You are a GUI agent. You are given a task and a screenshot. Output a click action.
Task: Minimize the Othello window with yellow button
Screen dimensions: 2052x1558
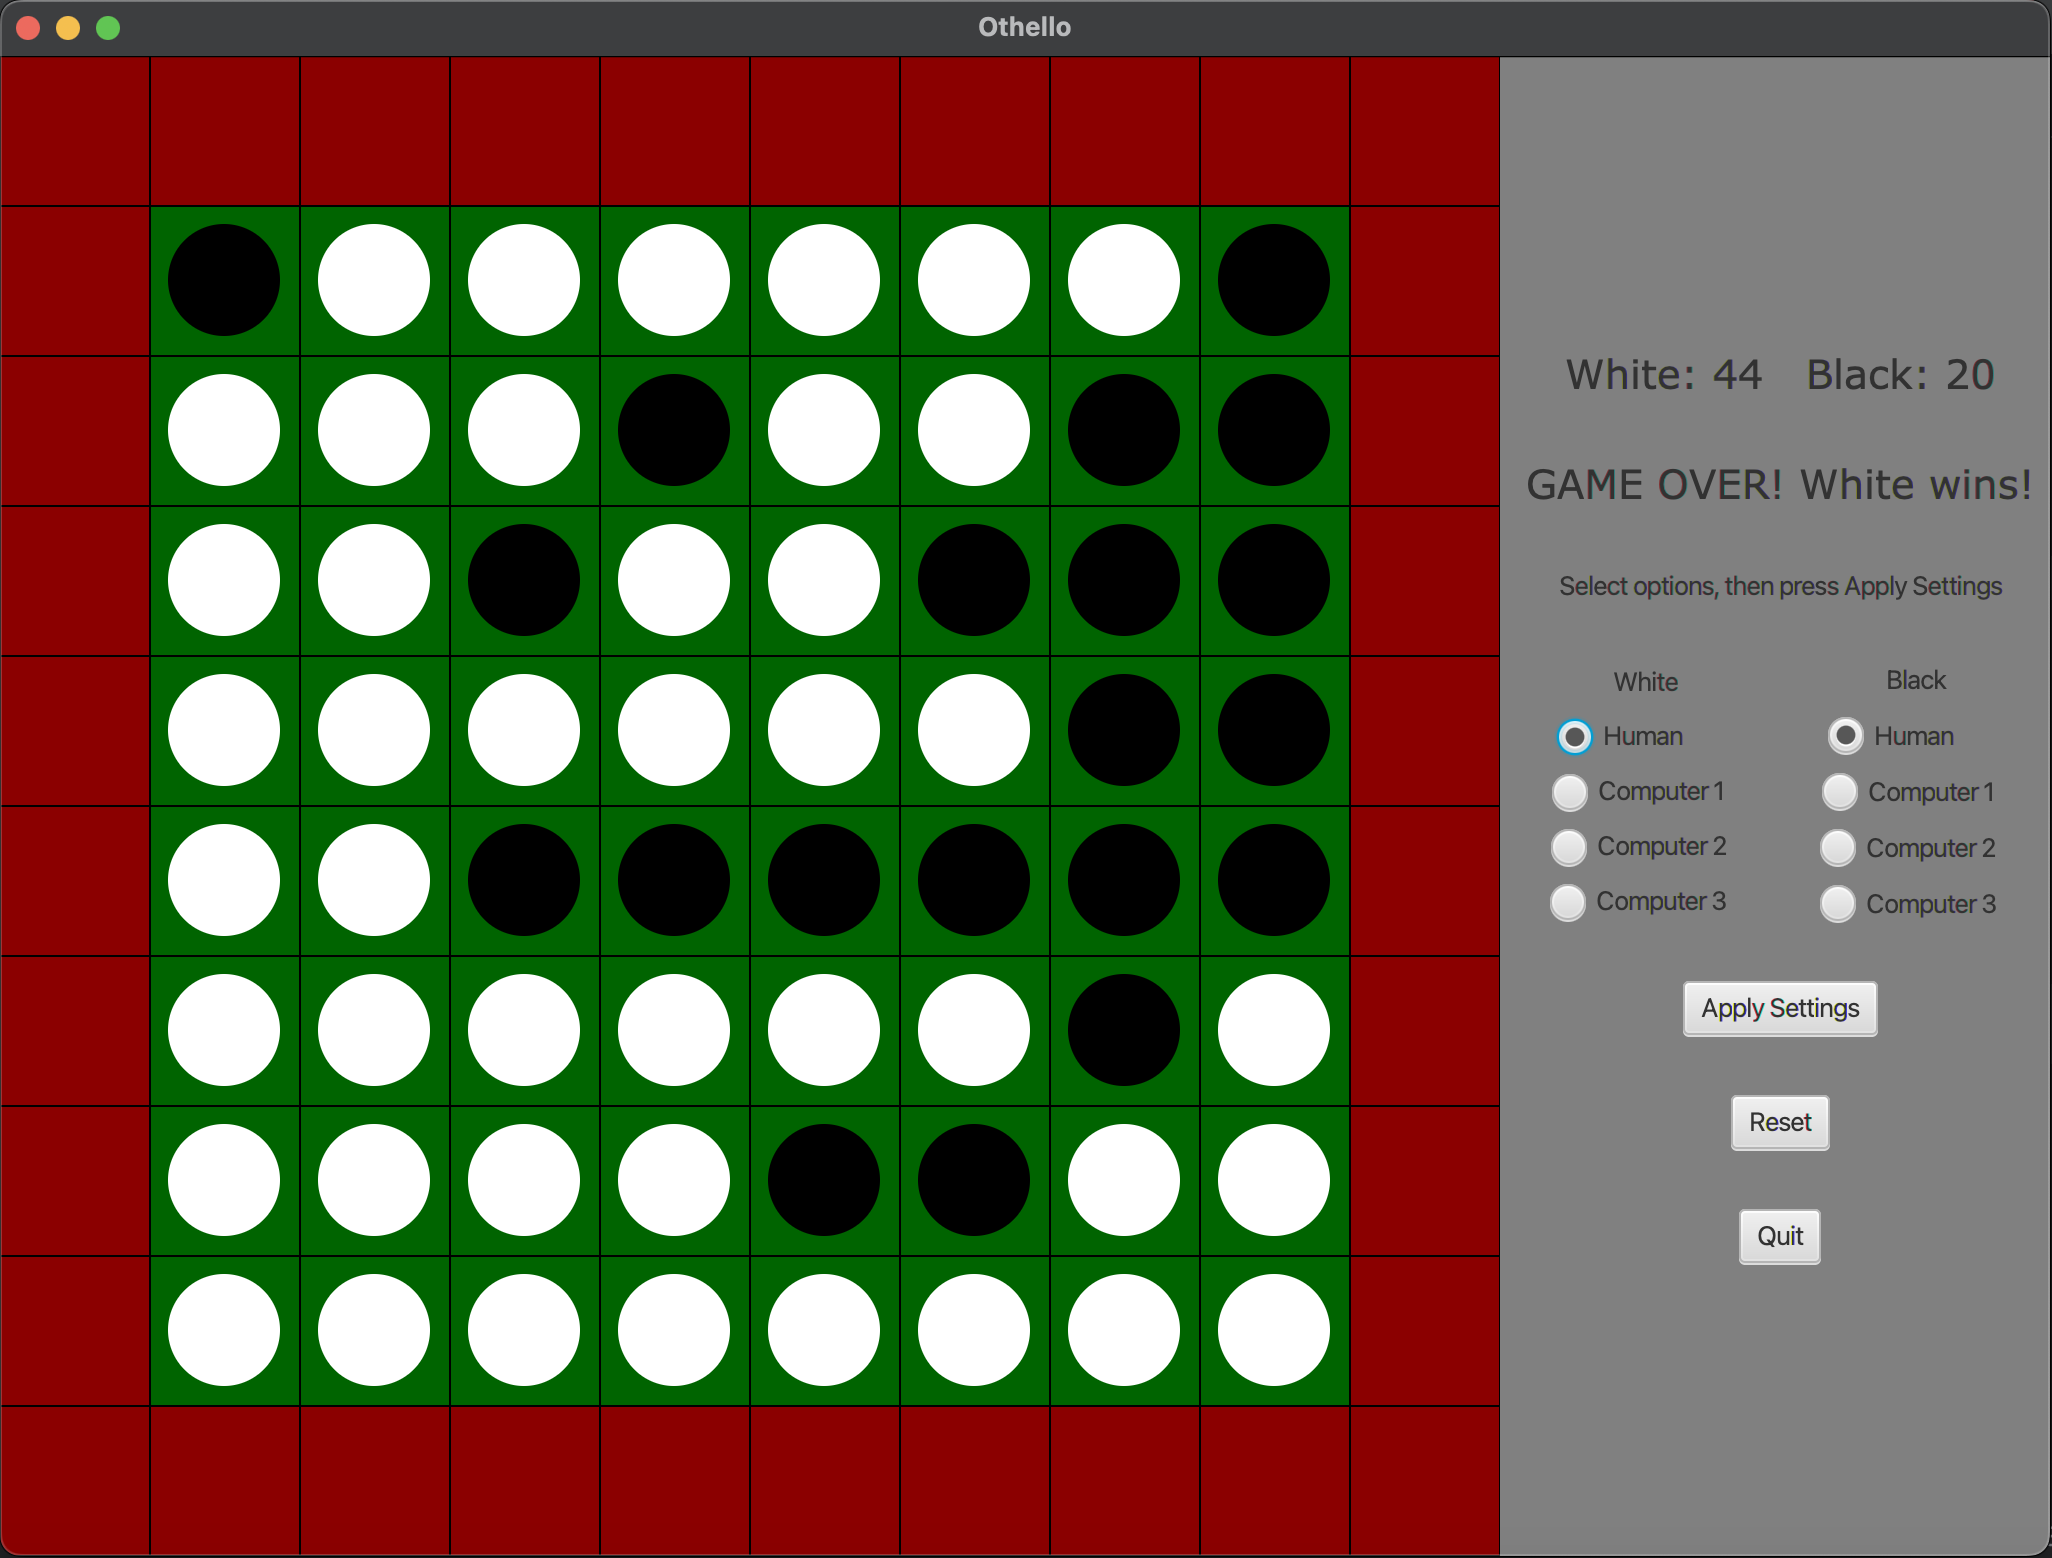pyautogui.click(x=68, y=28)
